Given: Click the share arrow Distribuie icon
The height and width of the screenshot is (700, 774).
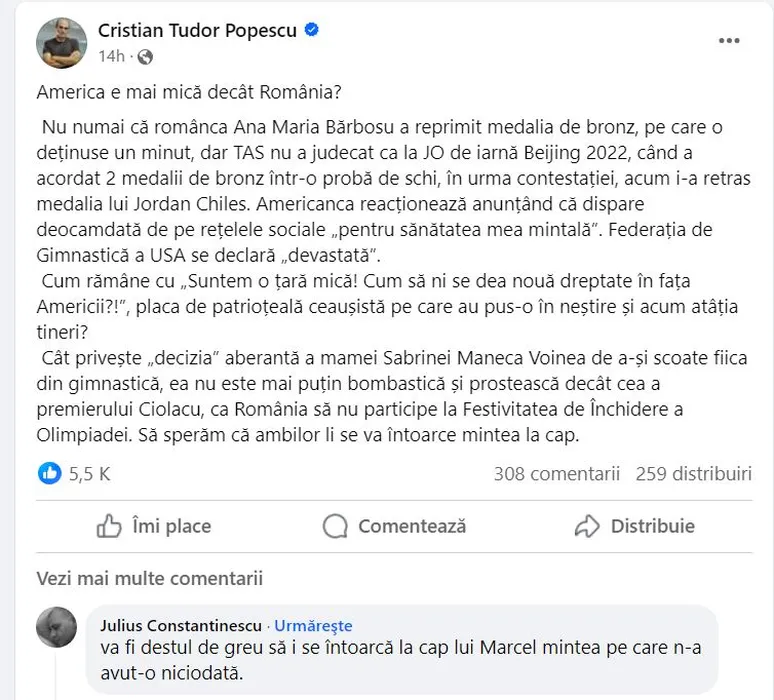Looking at the screenshot, I should point(587,526).
